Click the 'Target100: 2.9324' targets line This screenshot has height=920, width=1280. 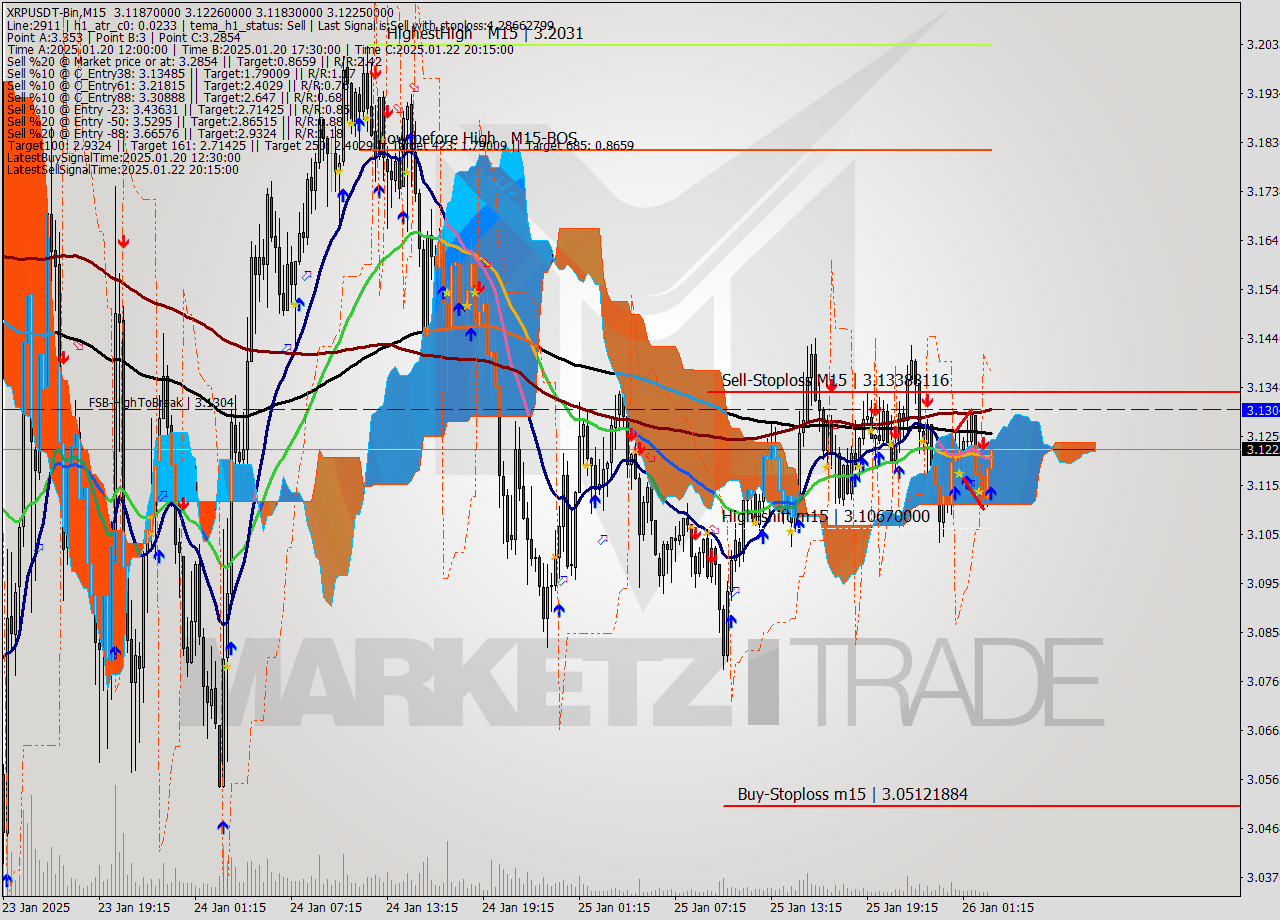point(320,146)
